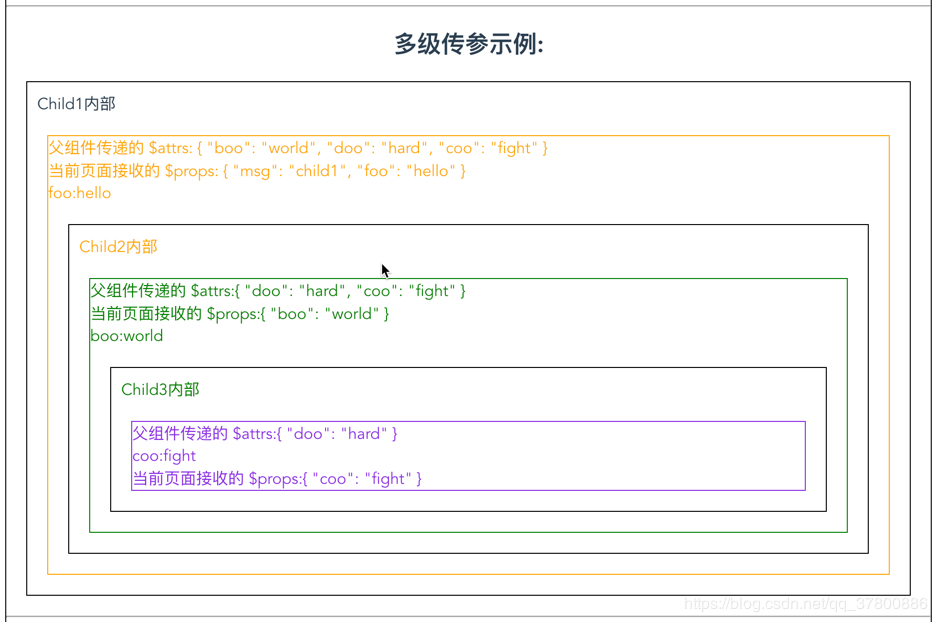Select the Child3内部 label
The image size is (937, 622).
tap(161, 389)
